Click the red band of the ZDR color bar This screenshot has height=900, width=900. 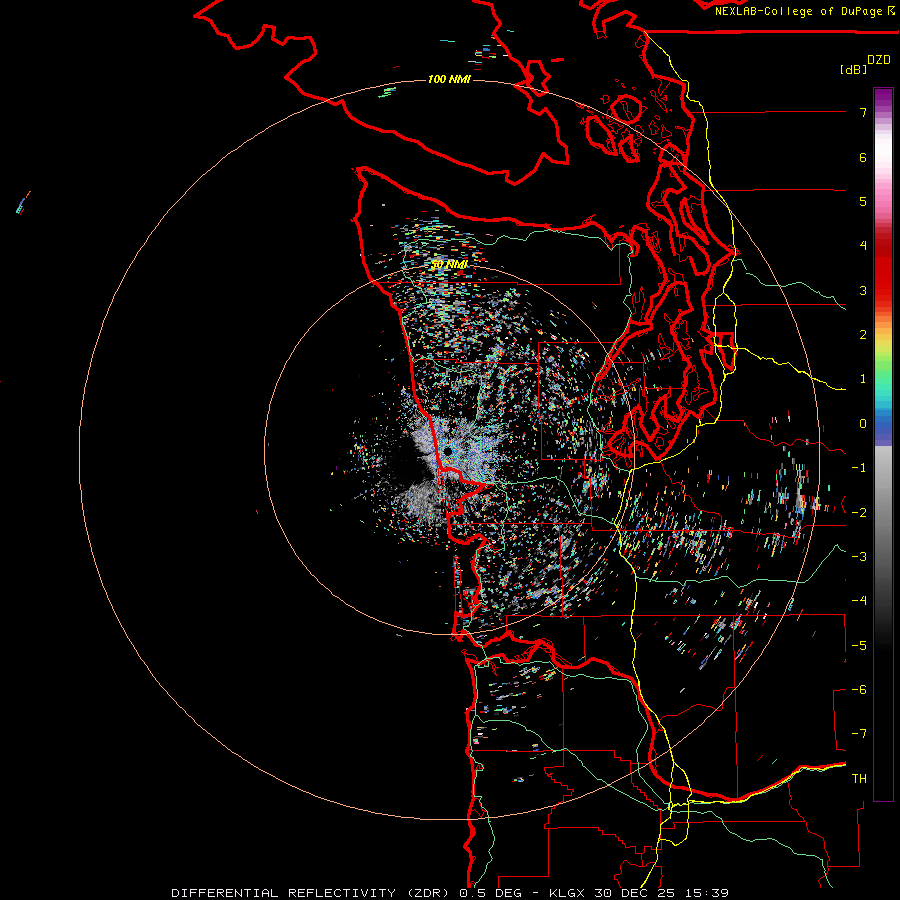(883, 270)
